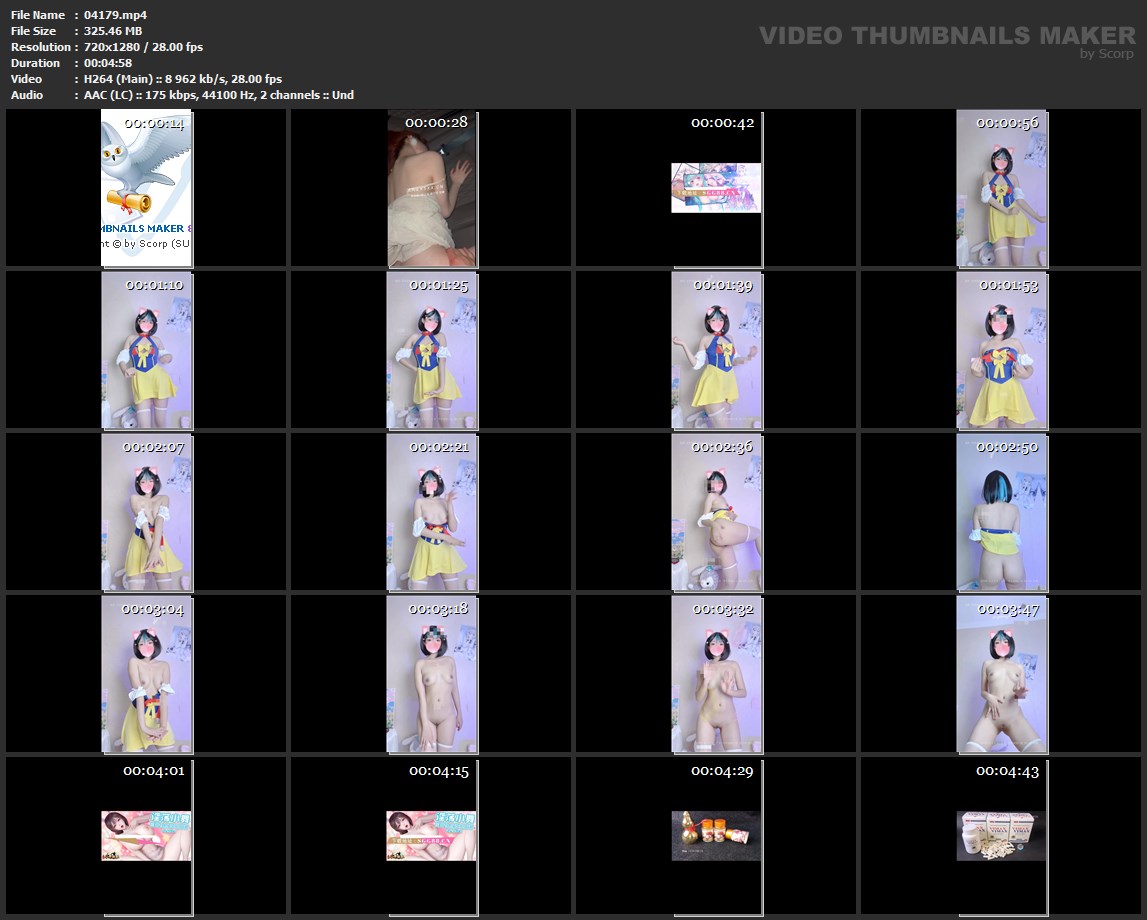Click the 00:02:50 timestamp label
Image resolution: width=1147 pixels, height=920 pixels.
pyautogui.click(x=1007, y=447)
